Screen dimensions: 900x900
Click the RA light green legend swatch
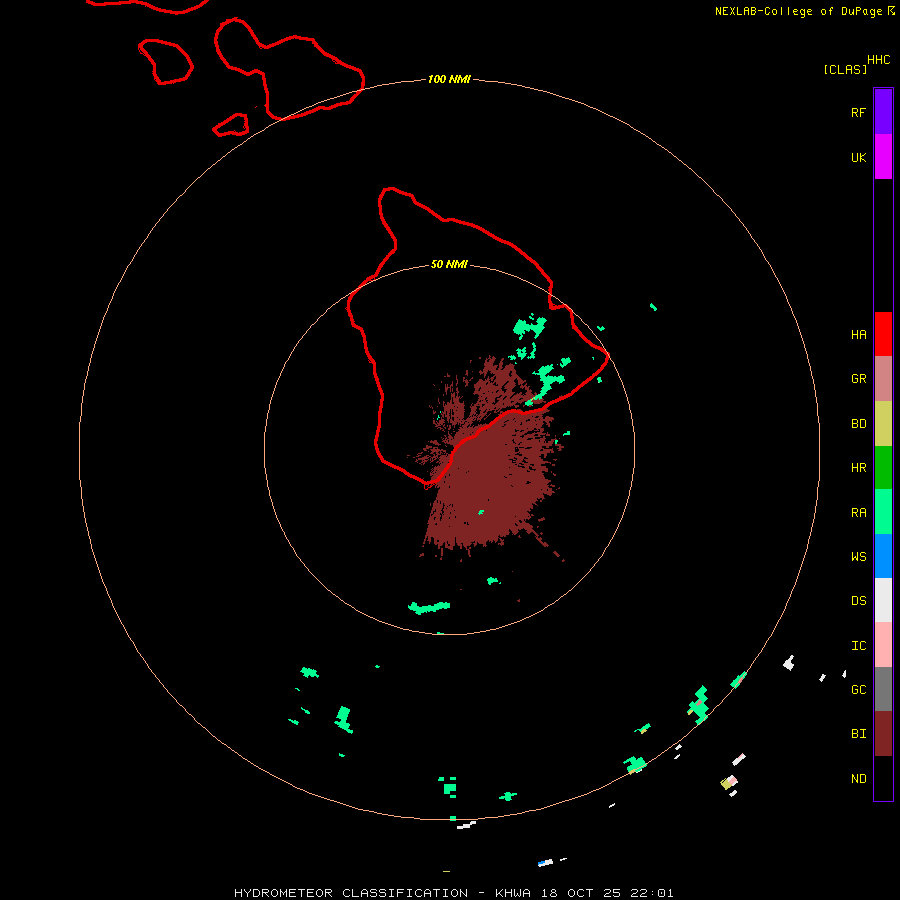point(883,512)
